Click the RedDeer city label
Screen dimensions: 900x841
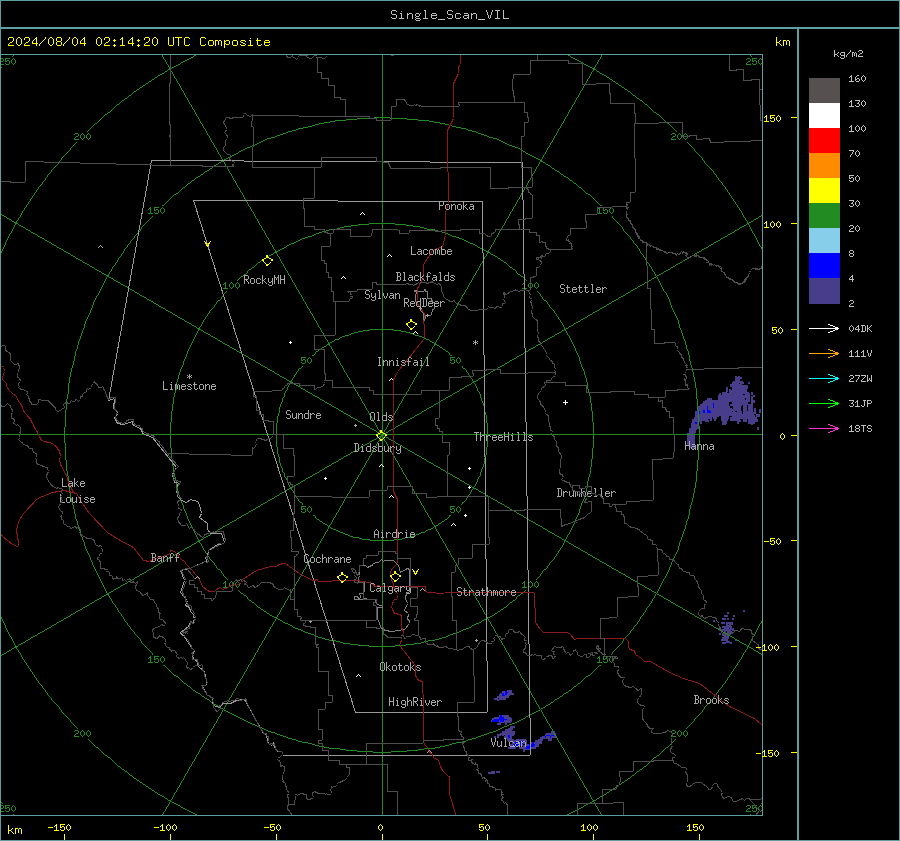tap(424, 303)
